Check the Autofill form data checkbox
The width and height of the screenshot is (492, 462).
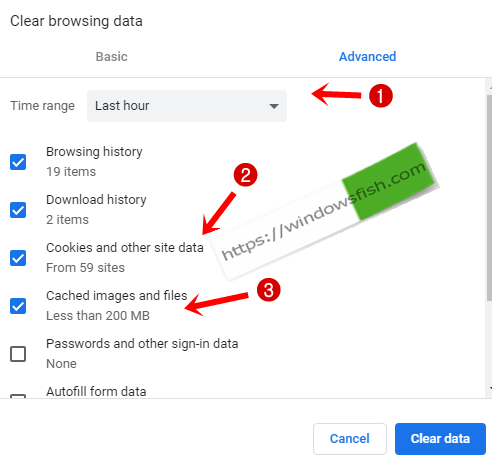coord(18,396)
